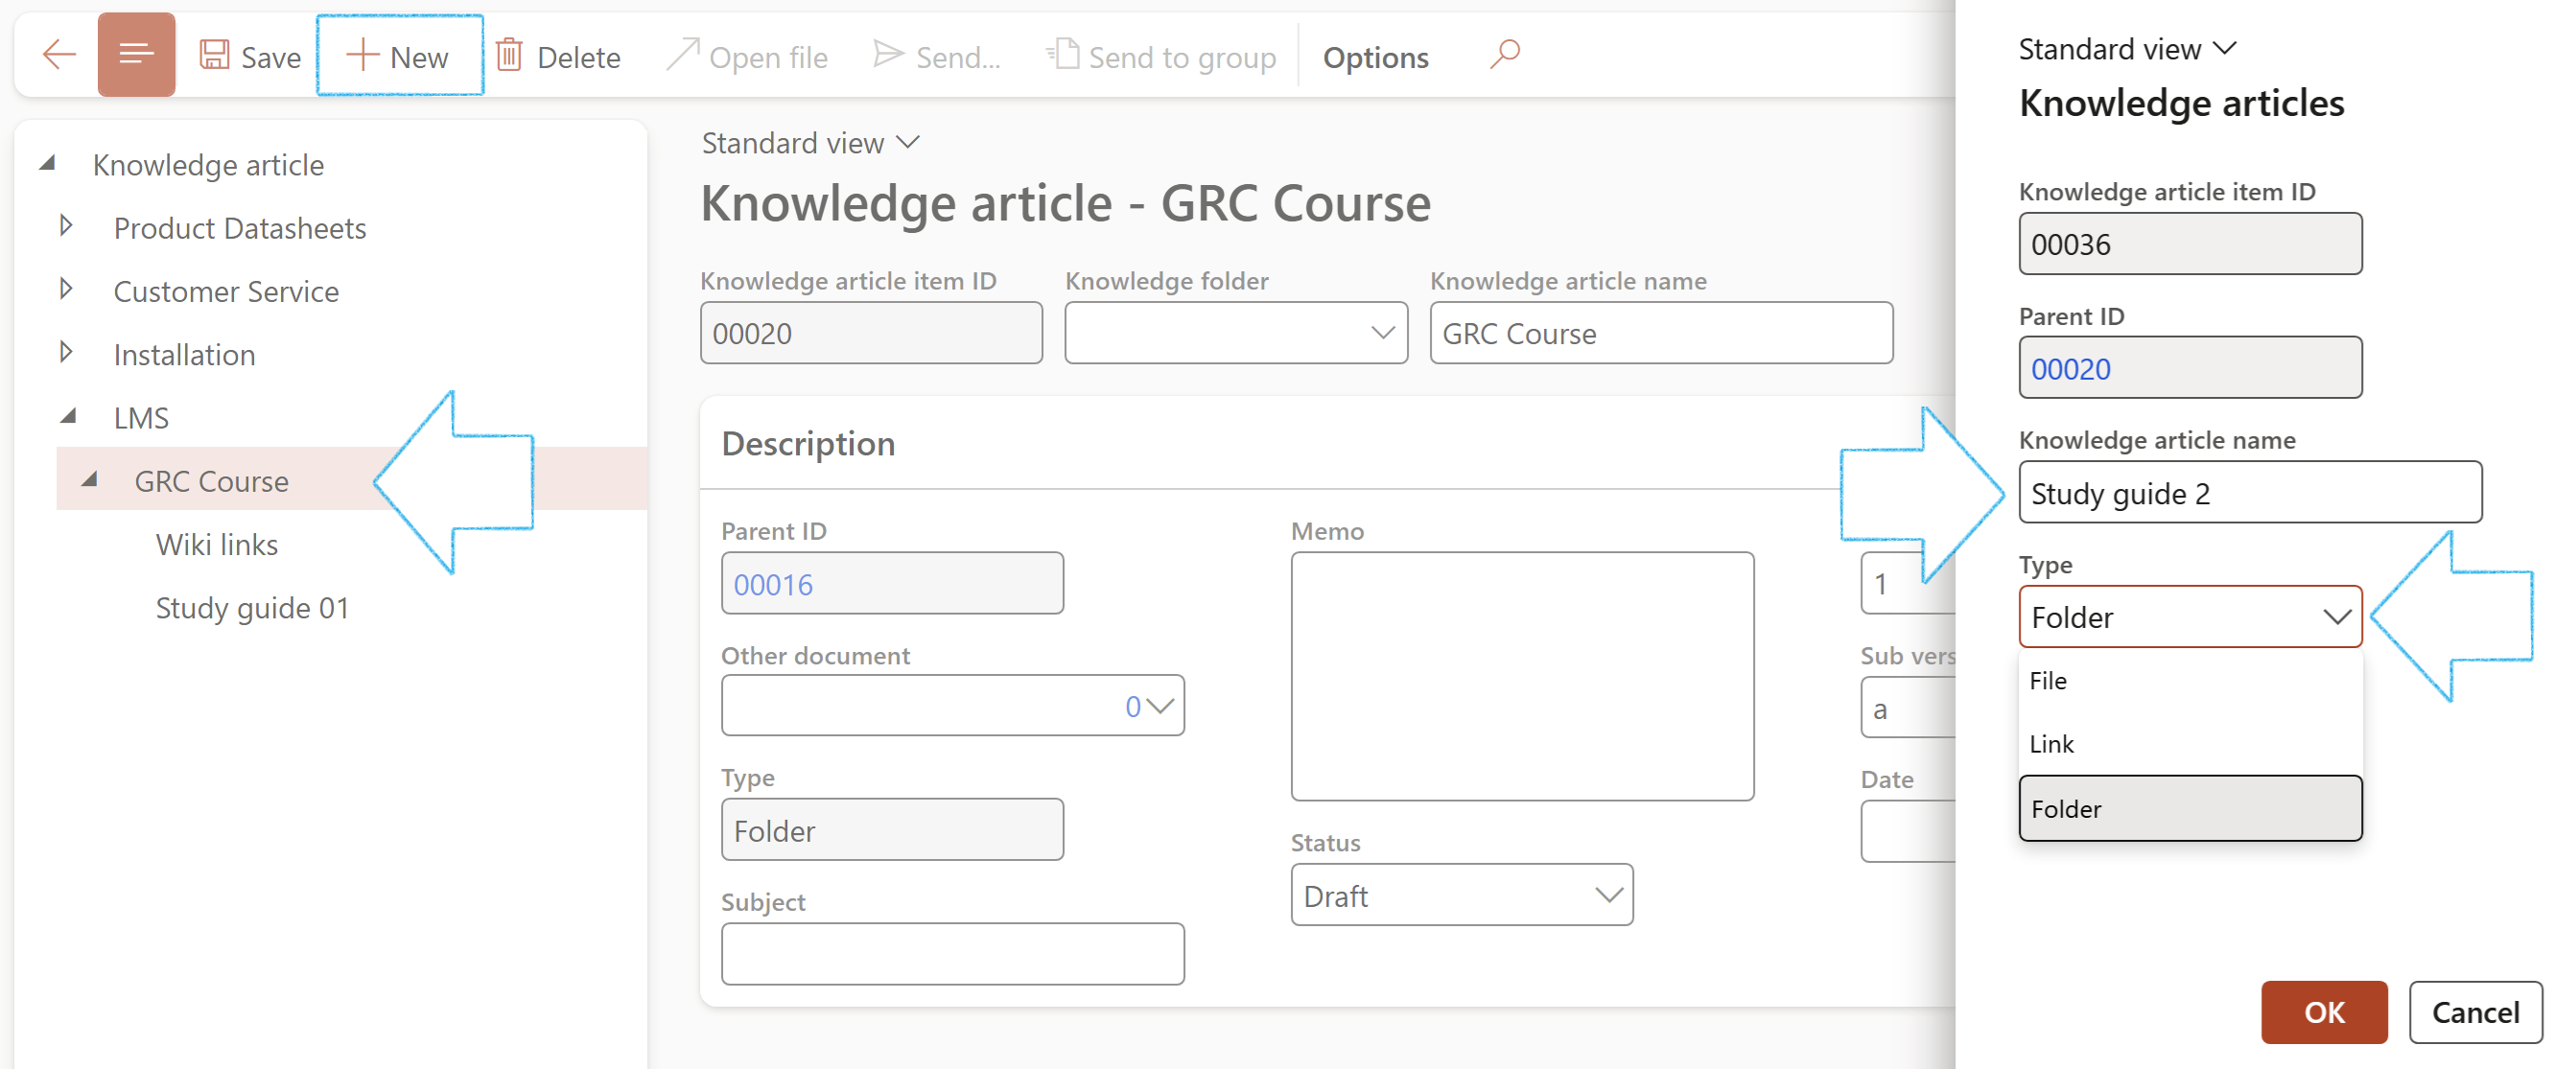This screenshot has width=2576, height=1069.
Task: Open dialog Parent ID link 00020
Action: point(2070,369)
